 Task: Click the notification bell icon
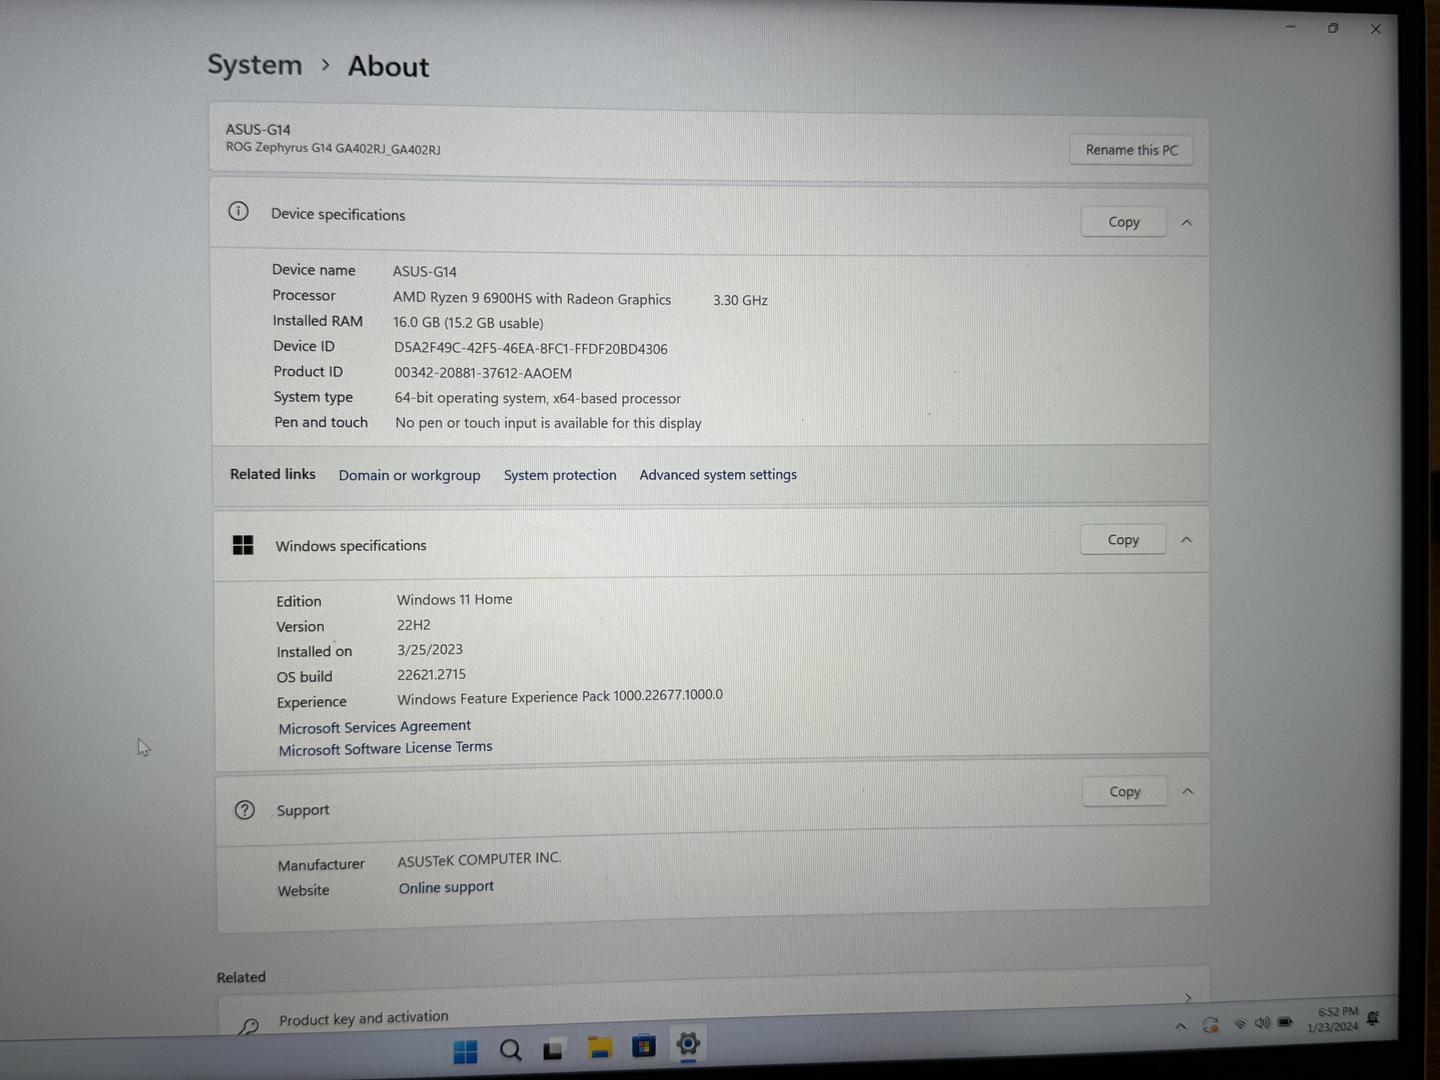coord(1374,1019)
